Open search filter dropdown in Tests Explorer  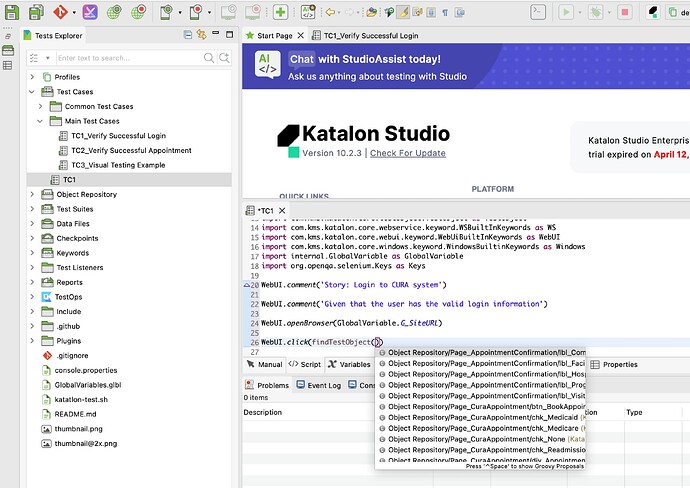48,58
